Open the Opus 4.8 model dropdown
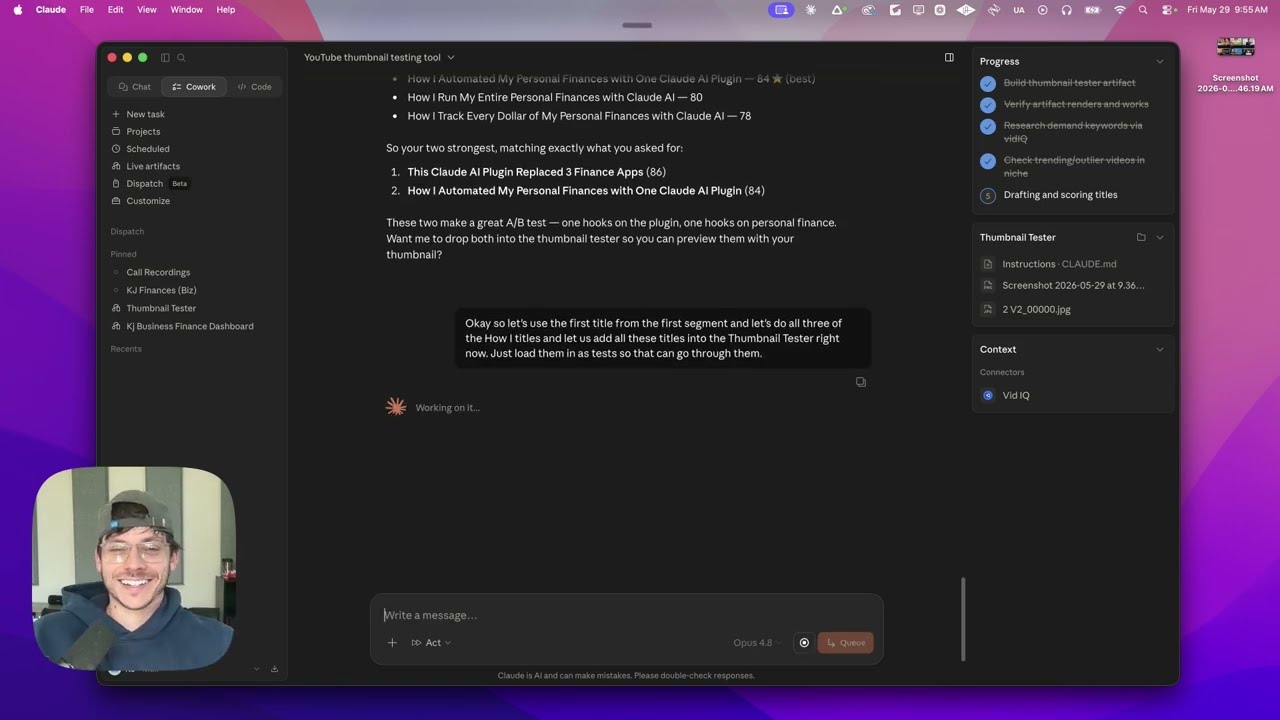Screen dimensions: 1280x720 coord(757,643)
